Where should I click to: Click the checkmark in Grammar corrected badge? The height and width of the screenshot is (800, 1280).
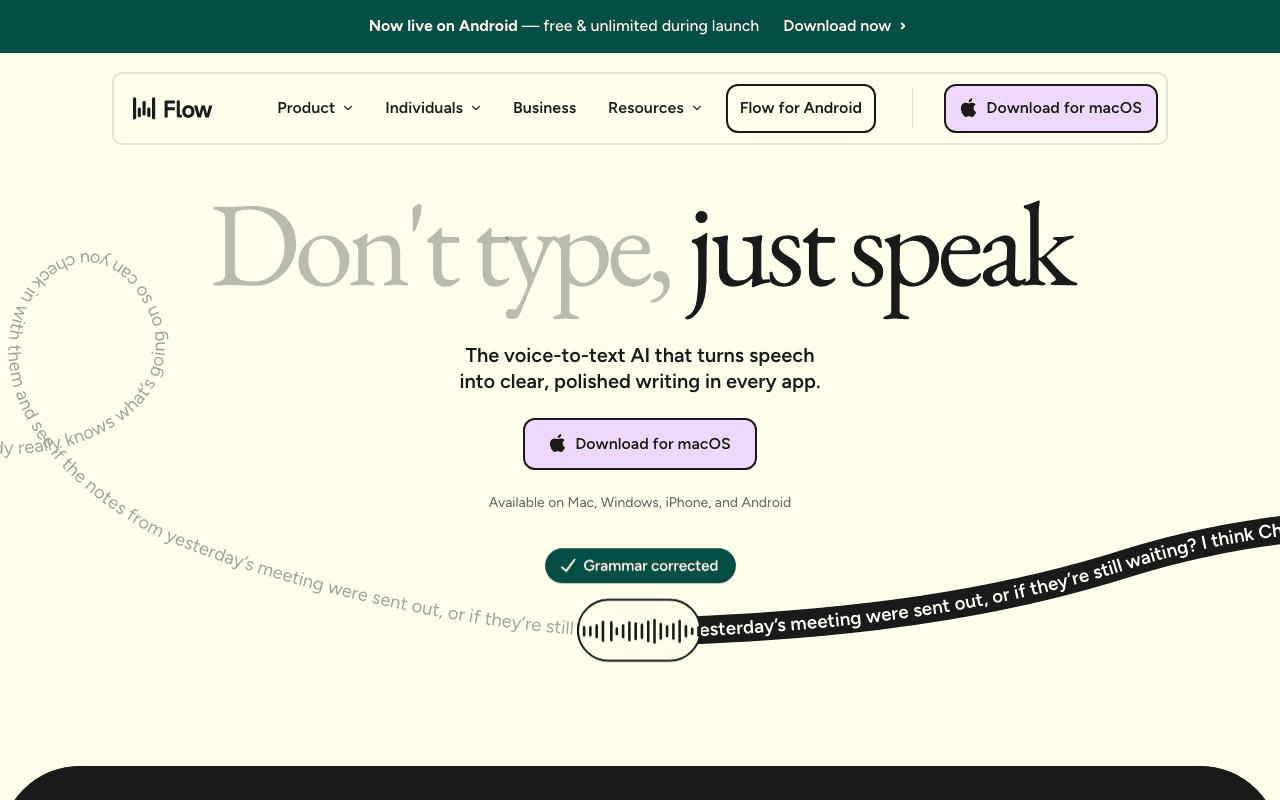click(x=568, y=565)
